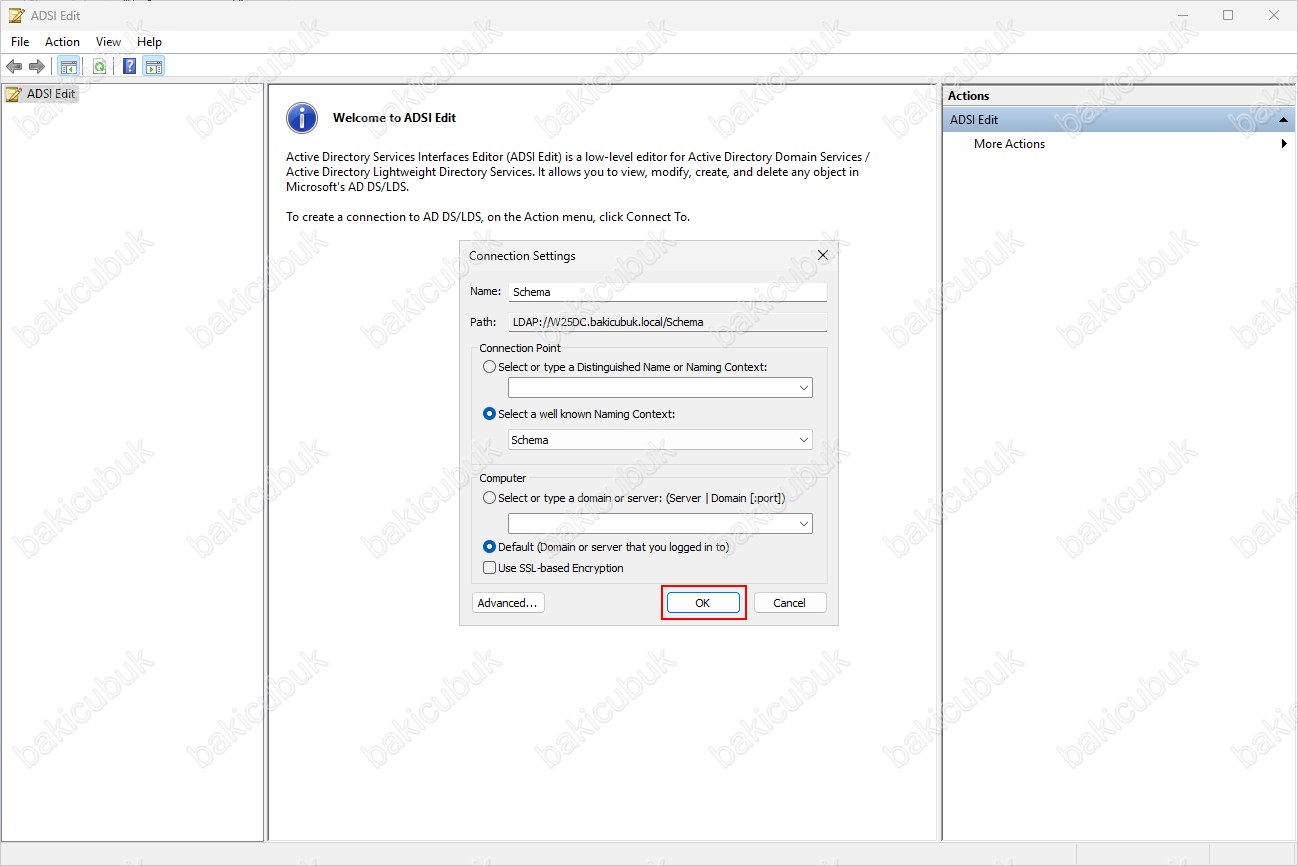Click the LDAP Path field
Screen dimensions: 1298x866
pos(667,322)
